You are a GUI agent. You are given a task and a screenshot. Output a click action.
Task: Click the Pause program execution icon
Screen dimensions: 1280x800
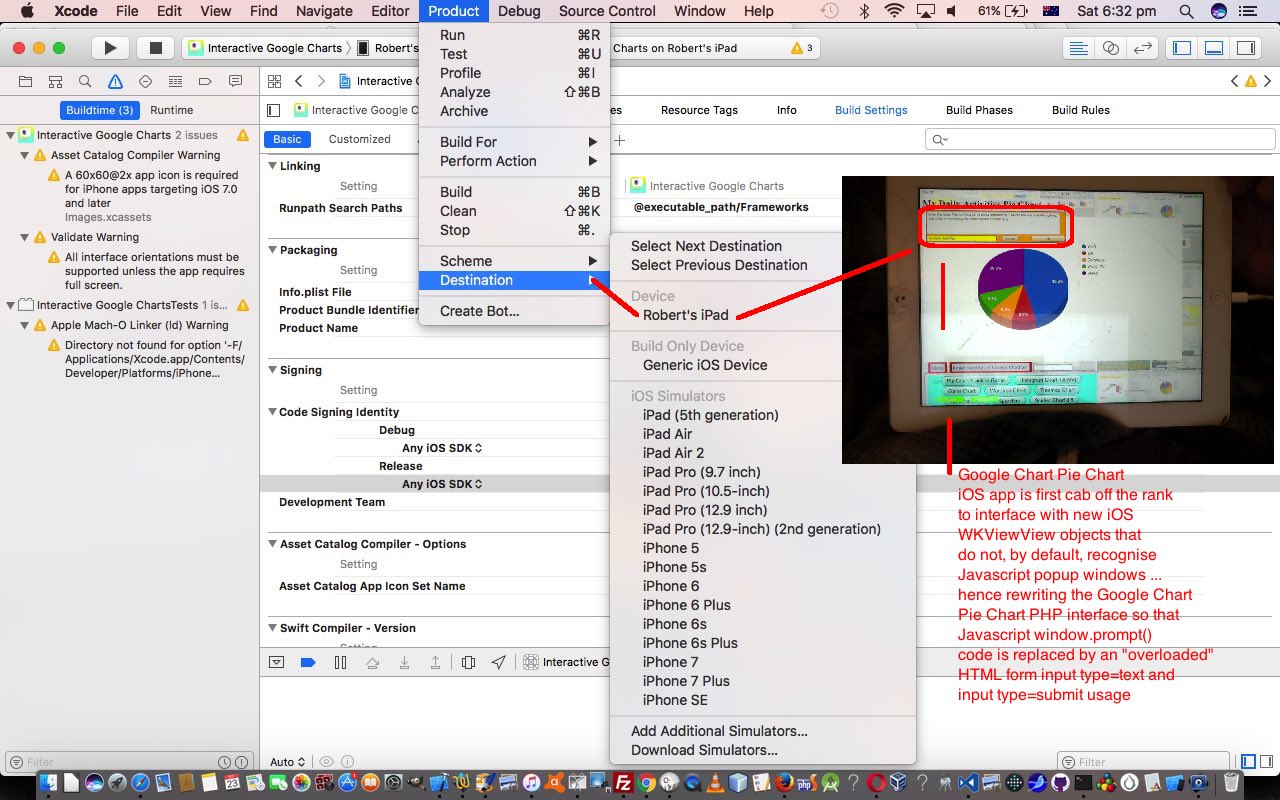(340, 662)
